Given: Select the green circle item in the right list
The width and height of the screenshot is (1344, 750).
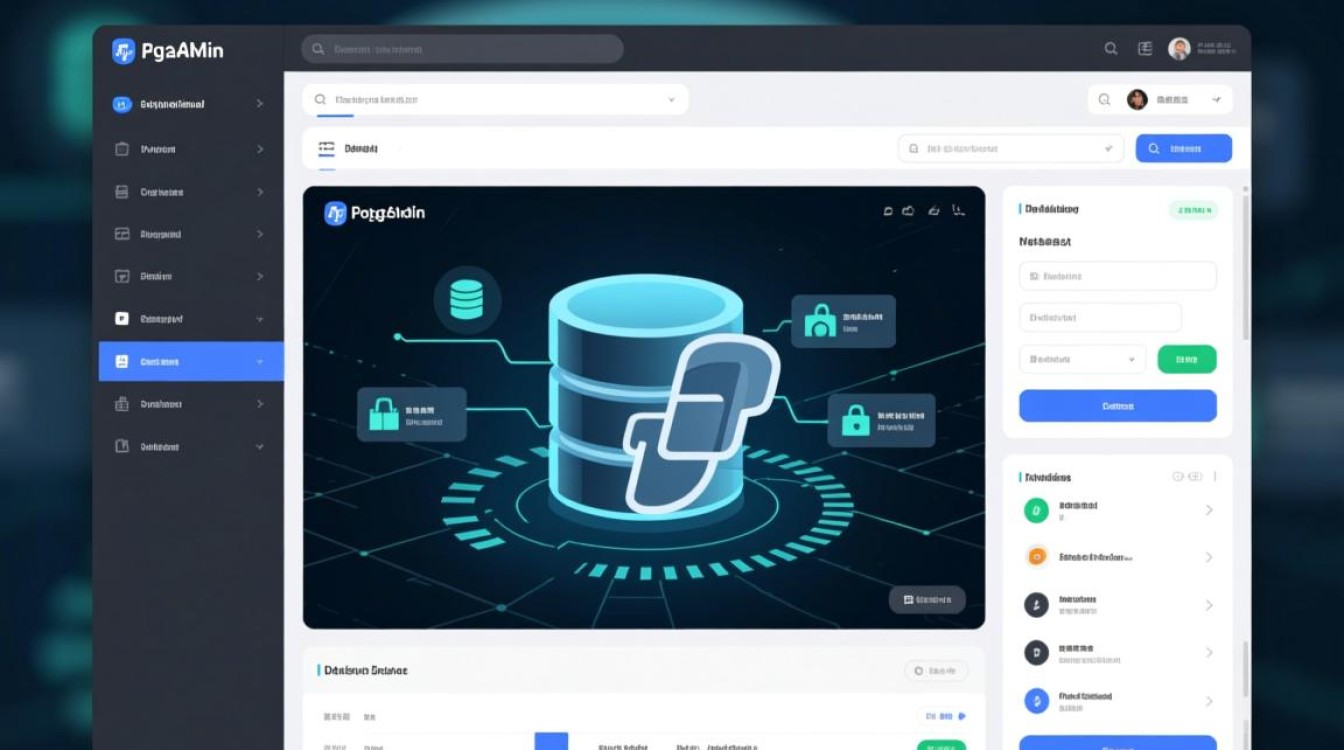Looking at the screenshot, I should pyautogui.click(x=1035, y=511).
